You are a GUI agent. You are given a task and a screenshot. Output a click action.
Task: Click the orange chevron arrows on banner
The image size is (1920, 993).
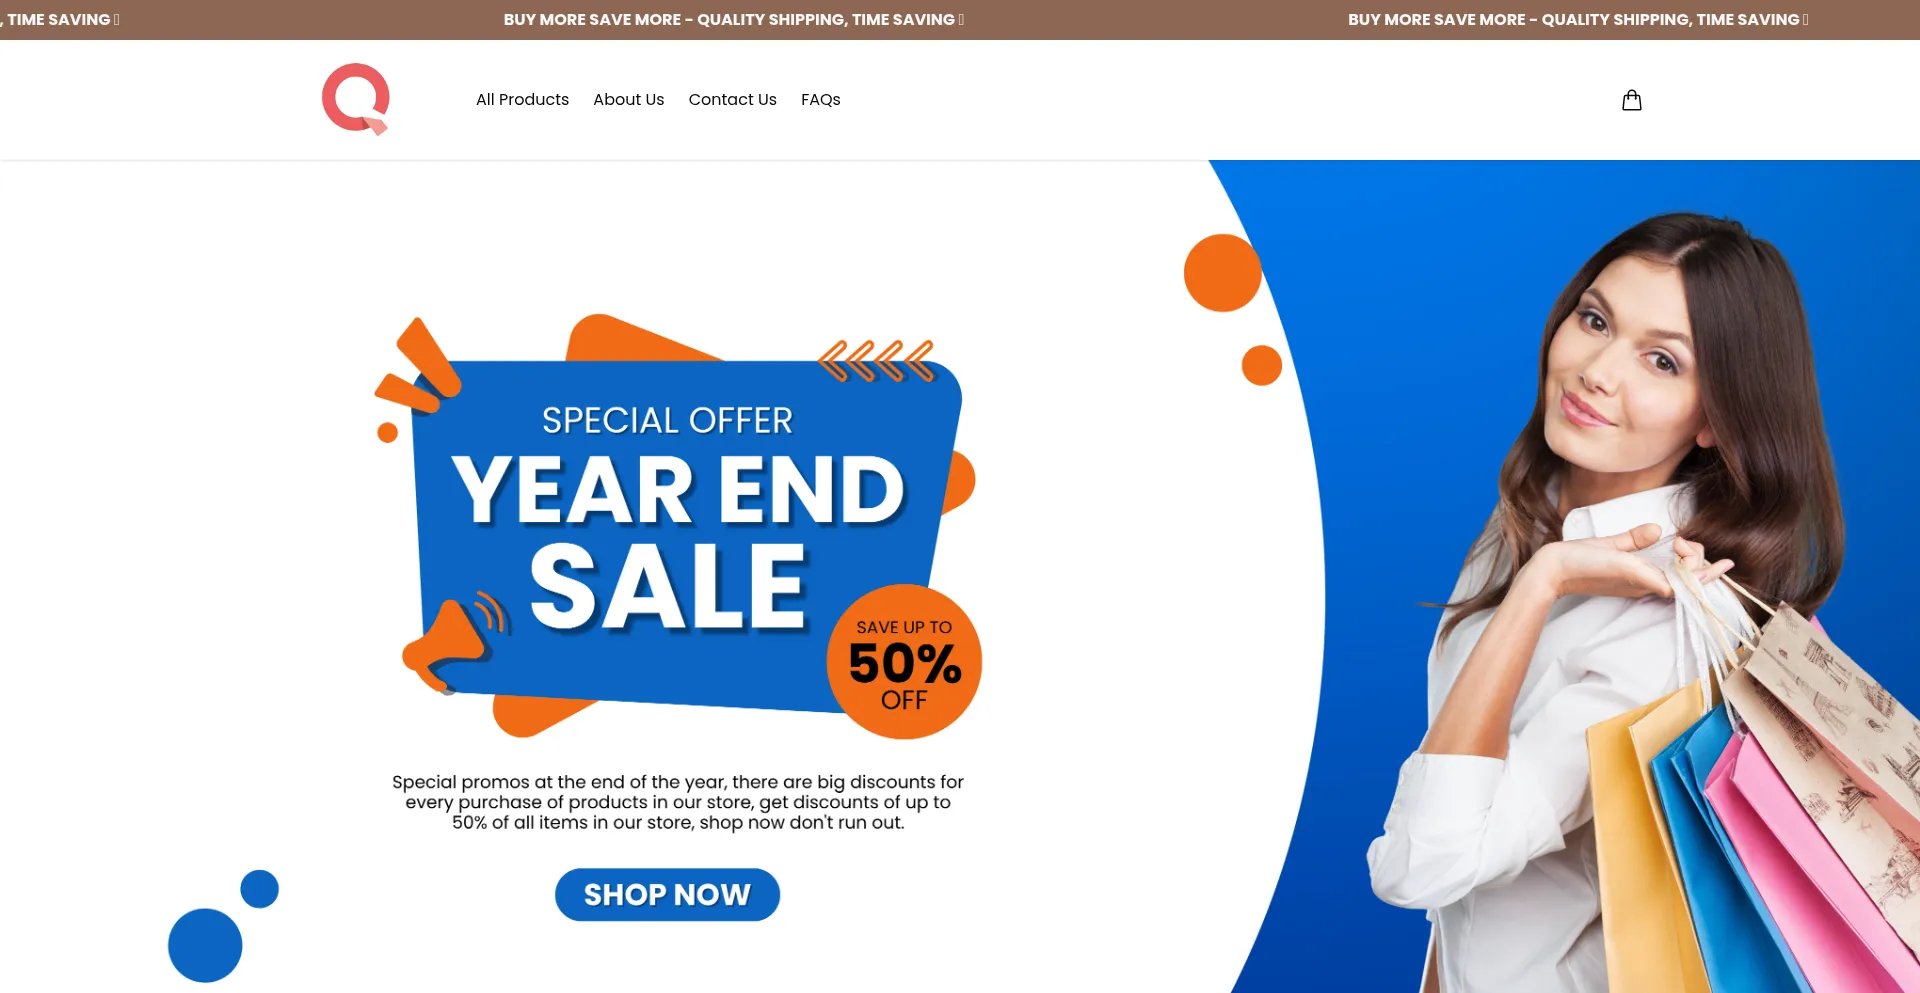(x=876, y=361)
